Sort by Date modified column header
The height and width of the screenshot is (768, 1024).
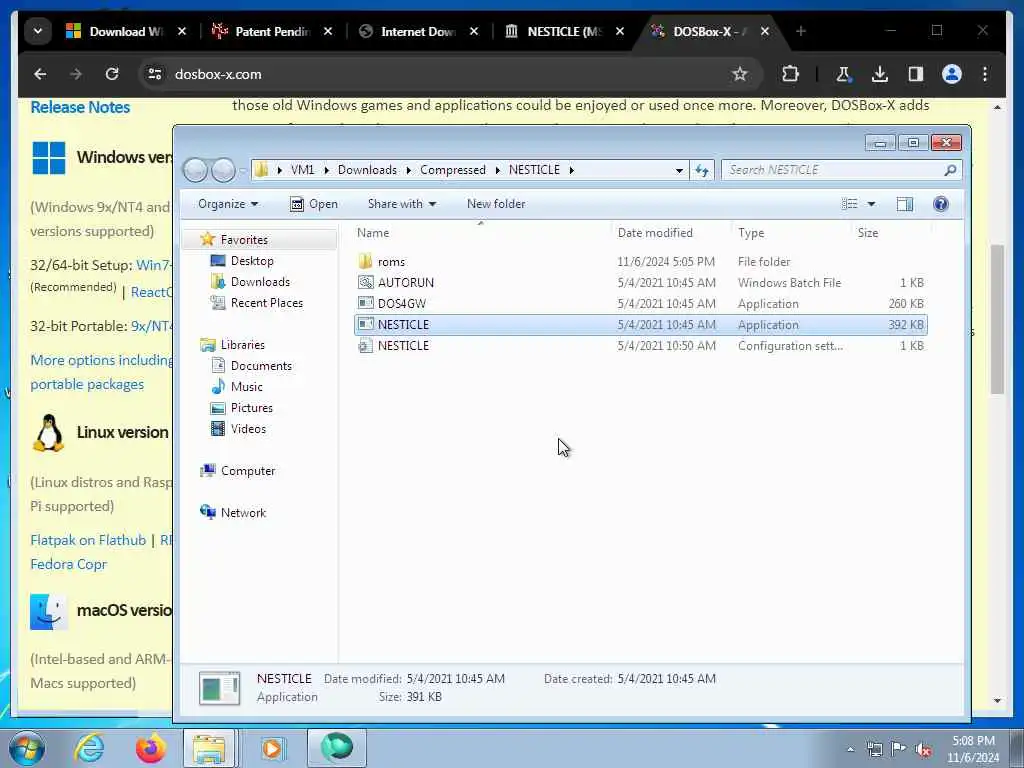point(655,232)
